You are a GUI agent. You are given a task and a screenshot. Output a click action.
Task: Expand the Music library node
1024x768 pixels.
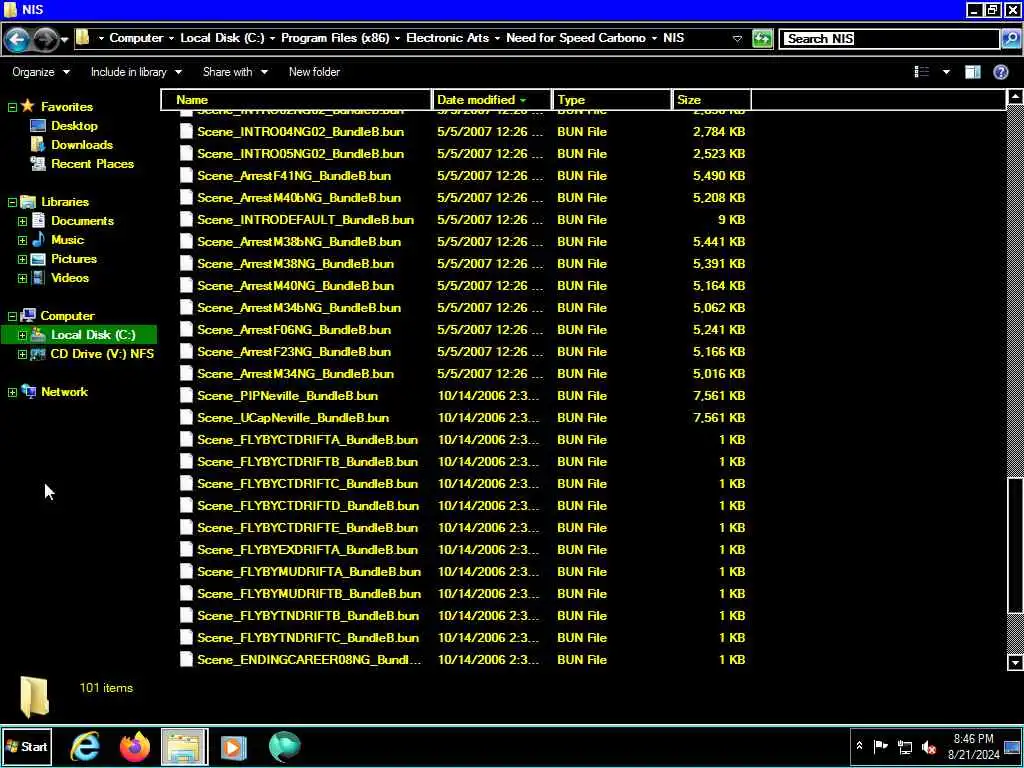pos(22,240)
